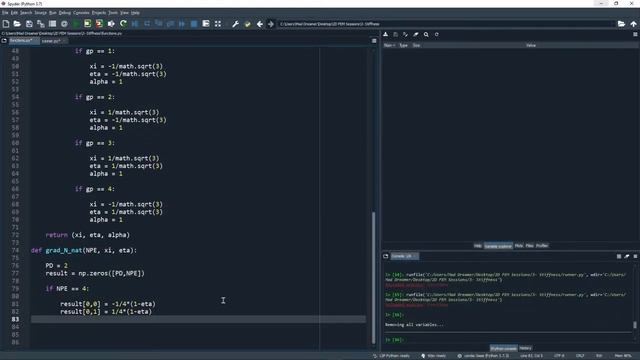
Task: Click the Save all files toolbar icon
Action: point(41,24)
